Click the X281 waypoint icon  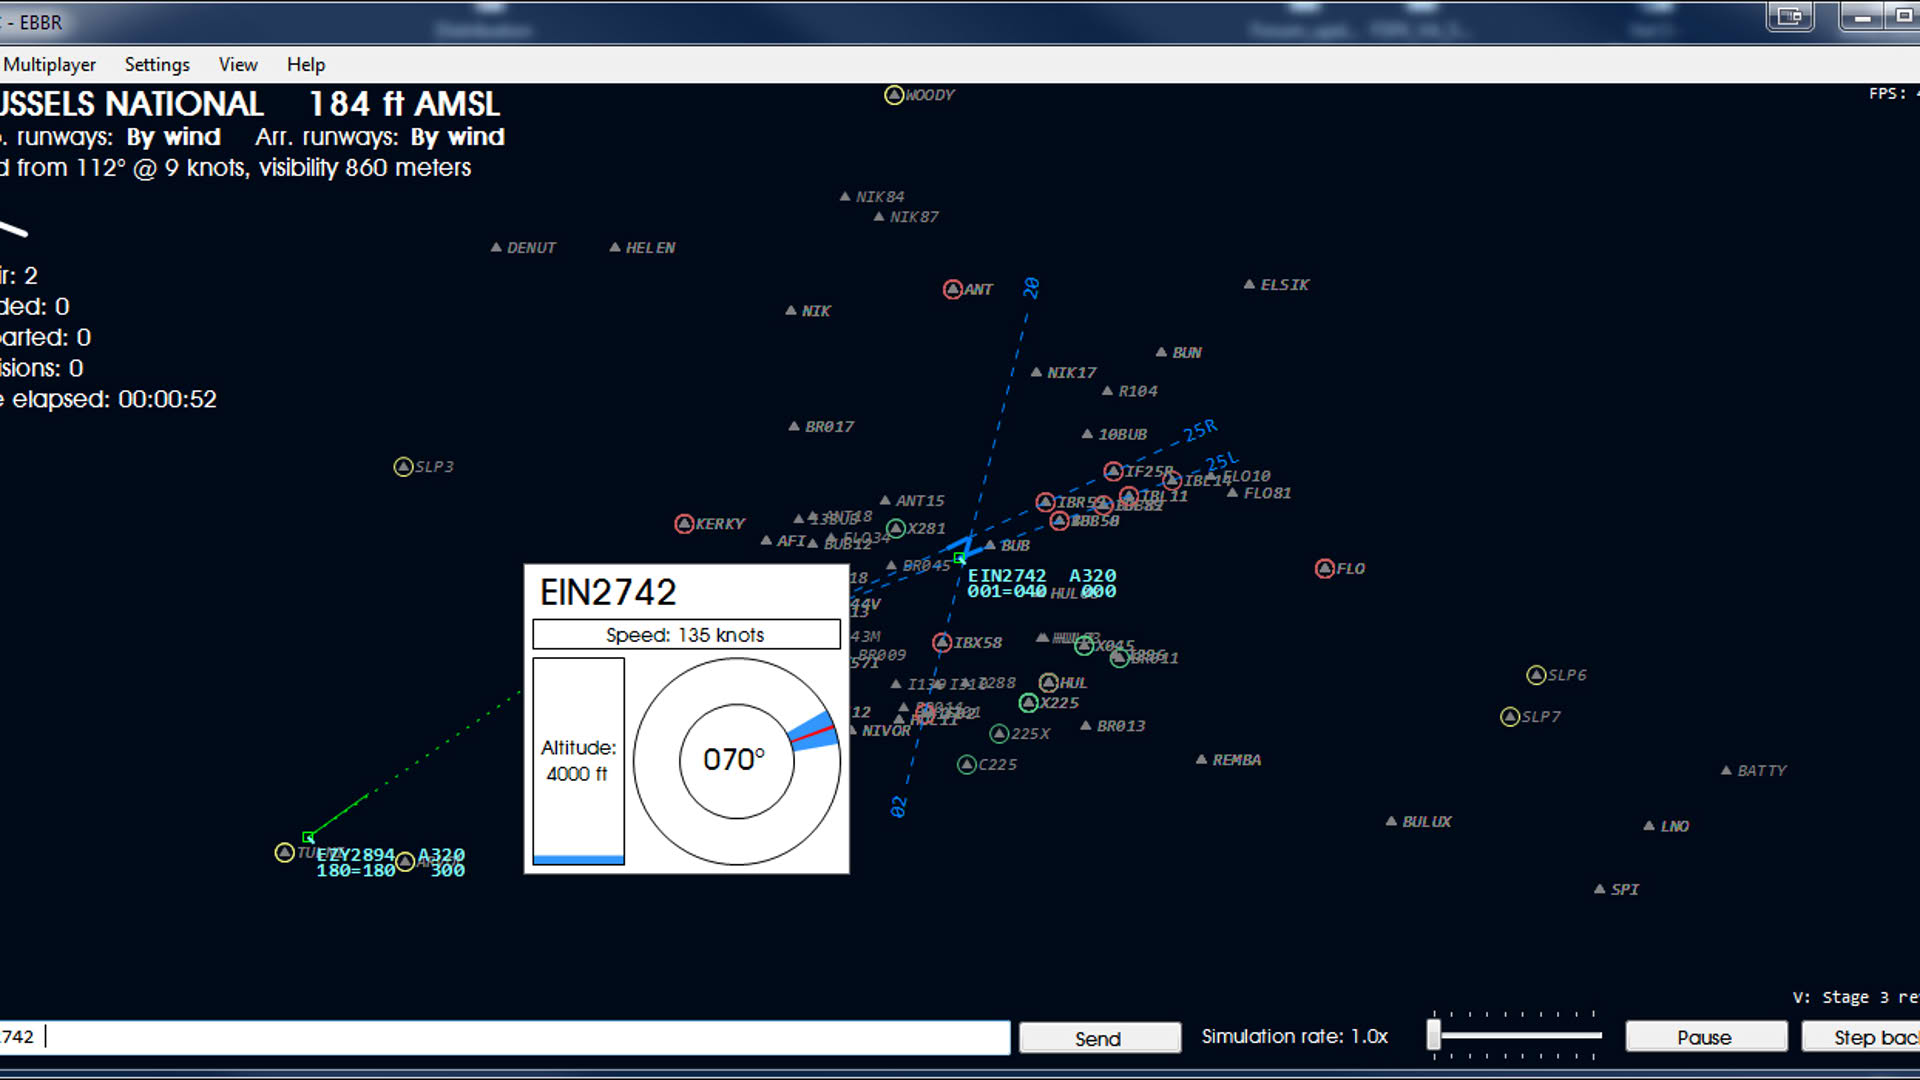[x=896, y=528]
